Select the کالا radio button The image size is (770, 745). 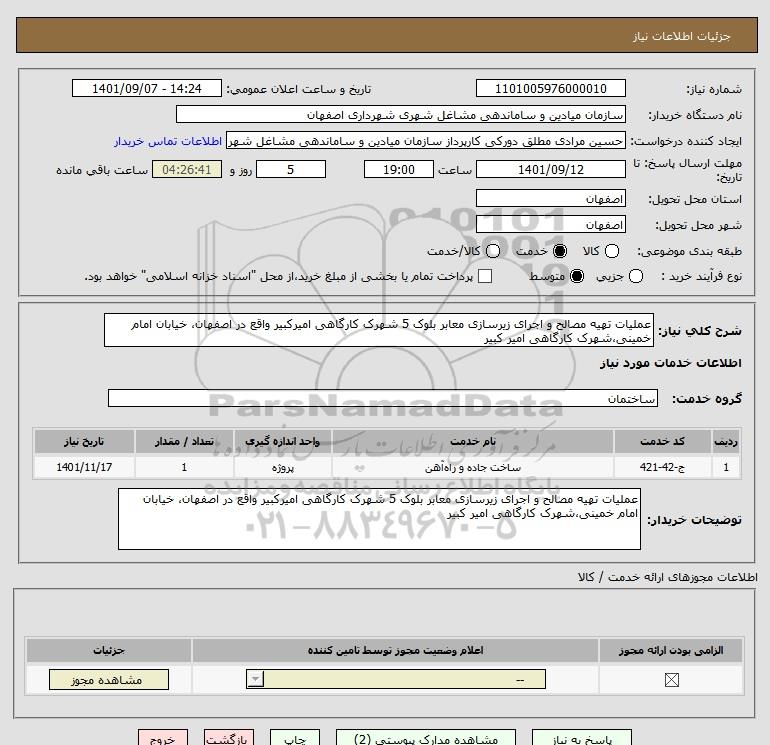(x=611, y=251)
